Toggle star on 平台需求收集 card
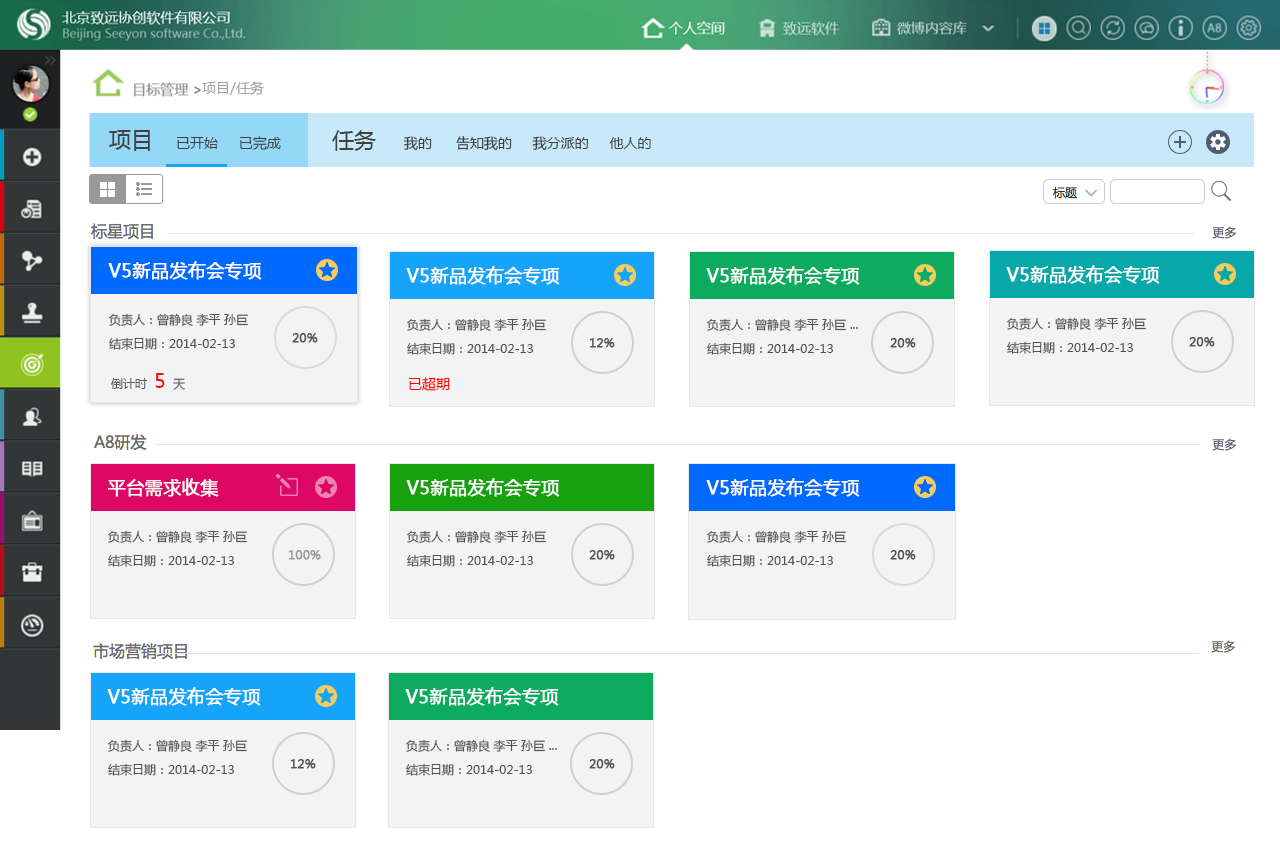The image size is (1280, 857). (x=326, y=487)
